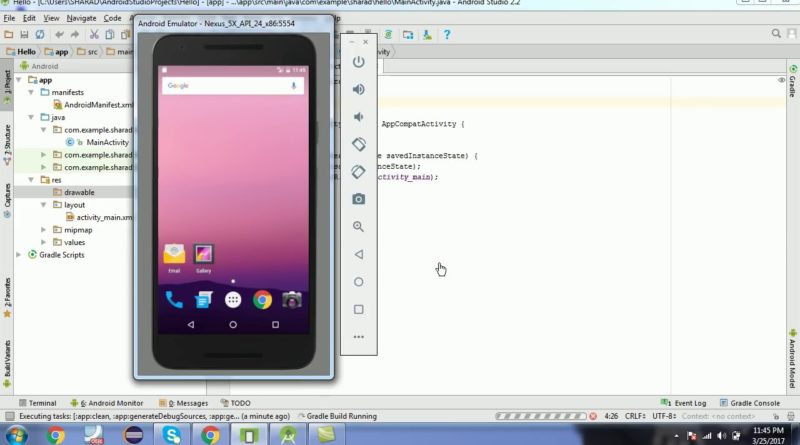Open the Messaging app on emulator
This screenshot has width=800, height=445.
click(x=204, y=300)
